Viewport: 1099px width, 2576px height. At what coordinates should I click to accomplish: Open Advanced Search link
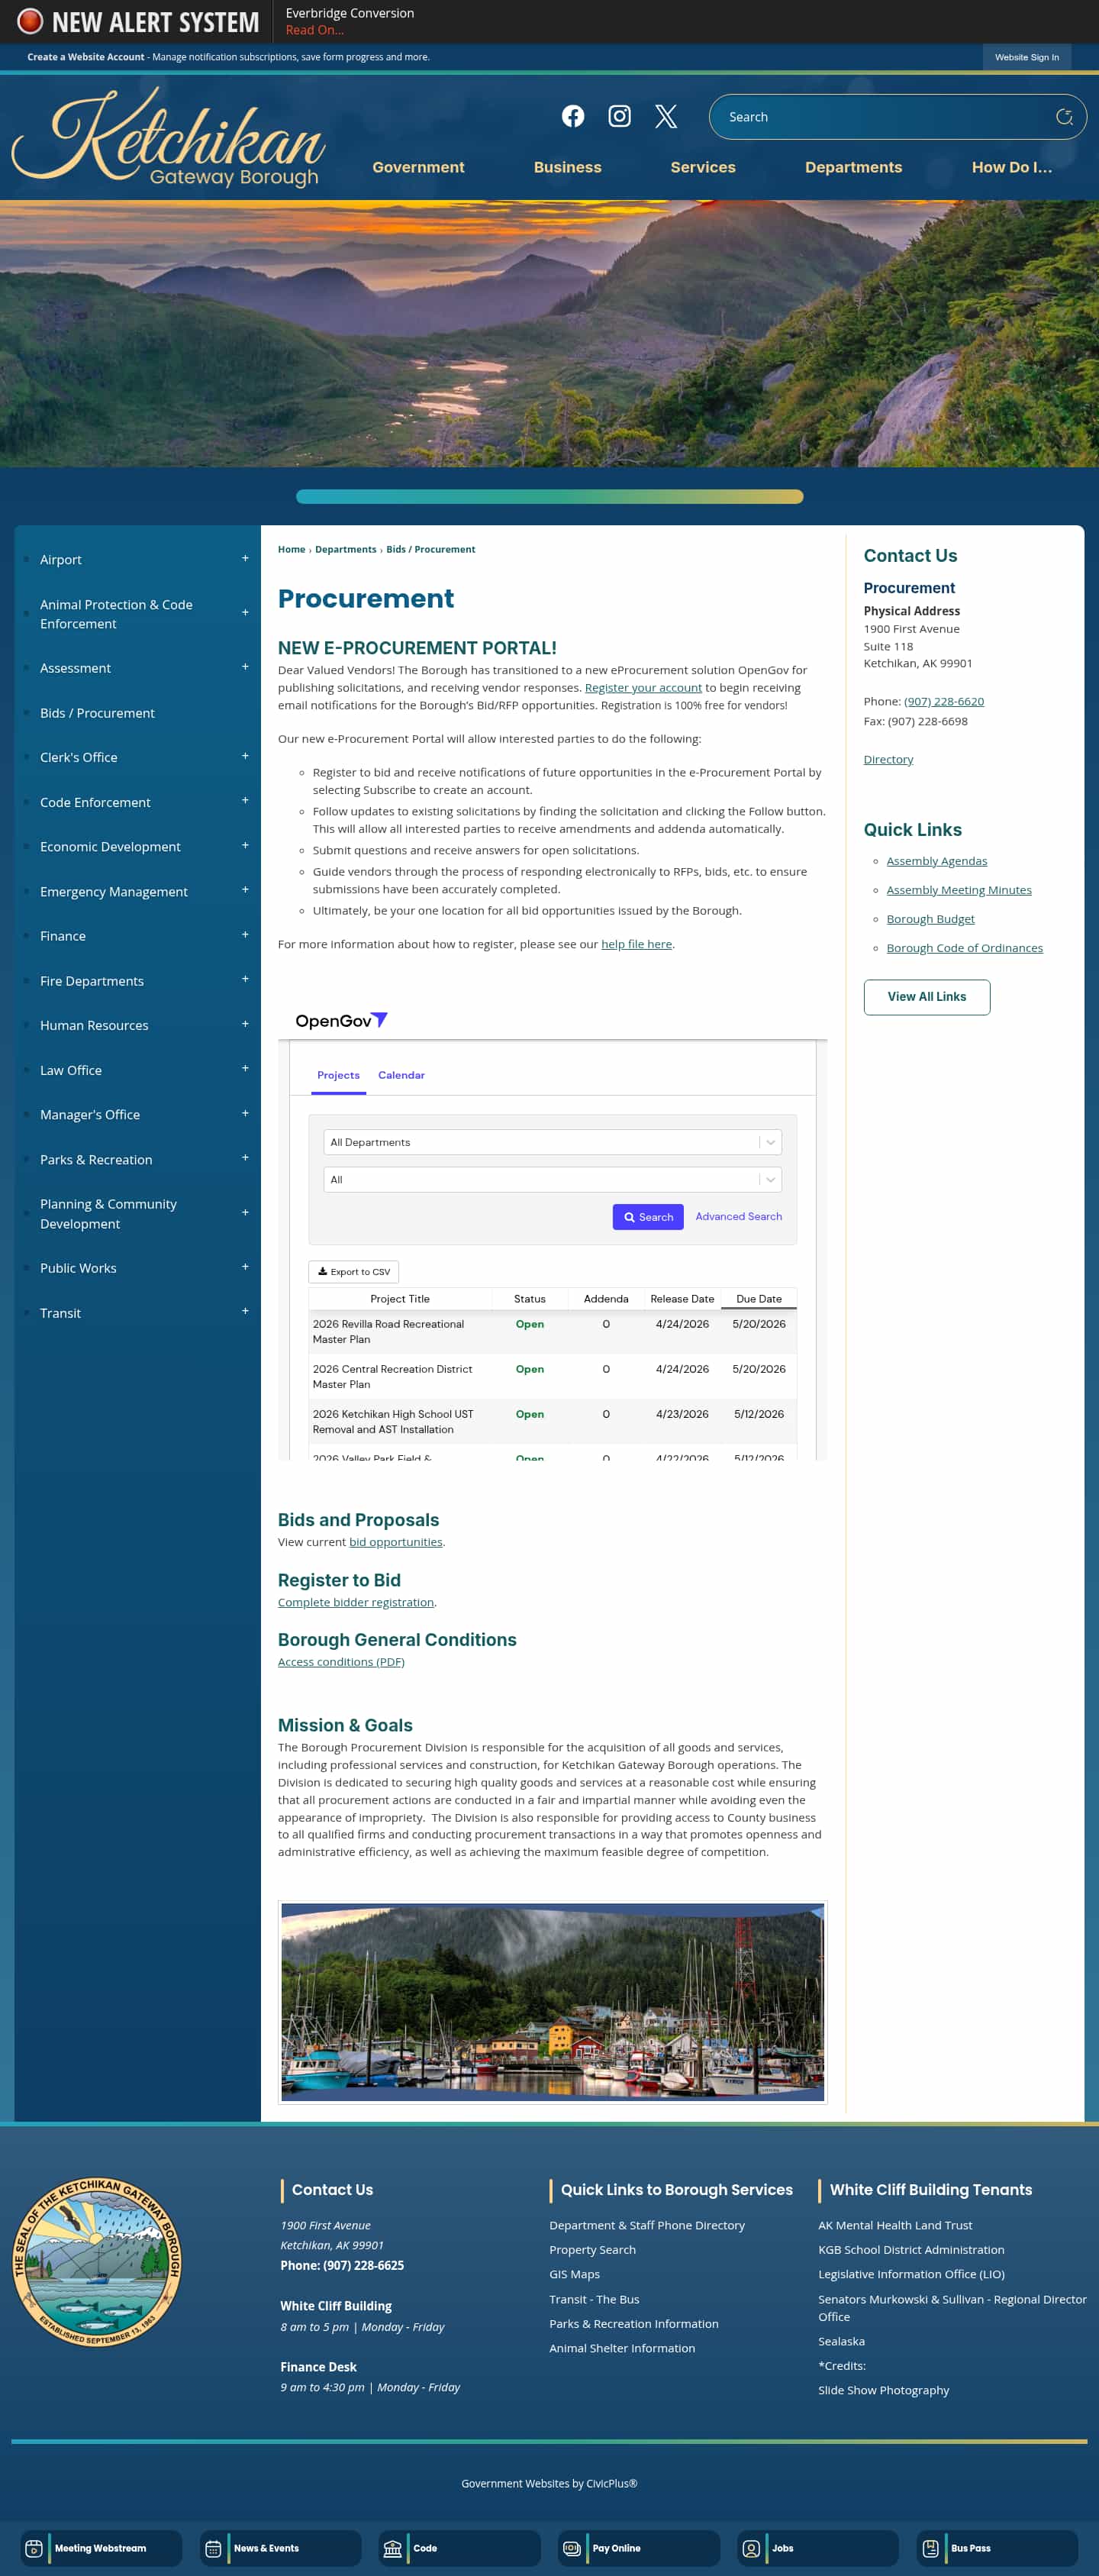point(738,1216)
